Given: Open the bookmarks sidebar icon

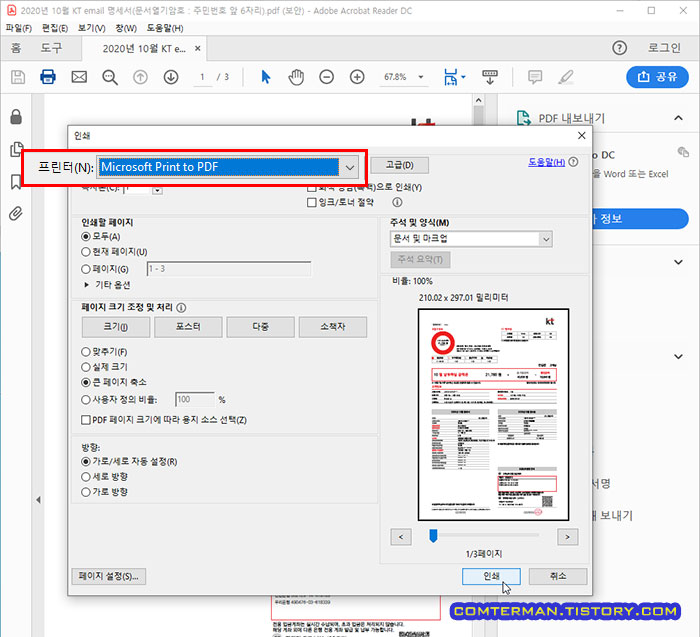Looking at the screenshot, I should click(x=16, y=182).
